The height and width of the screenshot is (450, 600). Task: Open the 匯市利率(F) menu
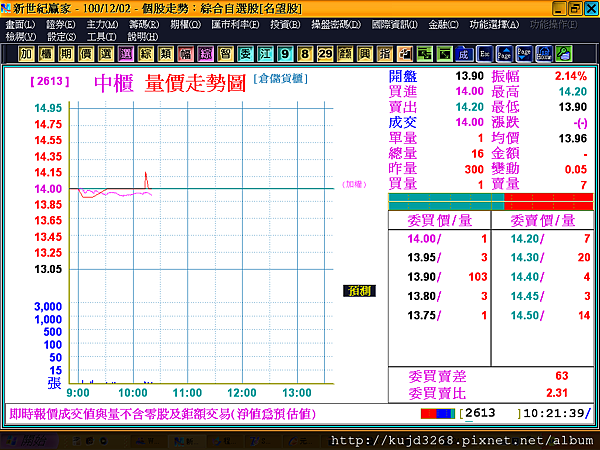point(235,25)
